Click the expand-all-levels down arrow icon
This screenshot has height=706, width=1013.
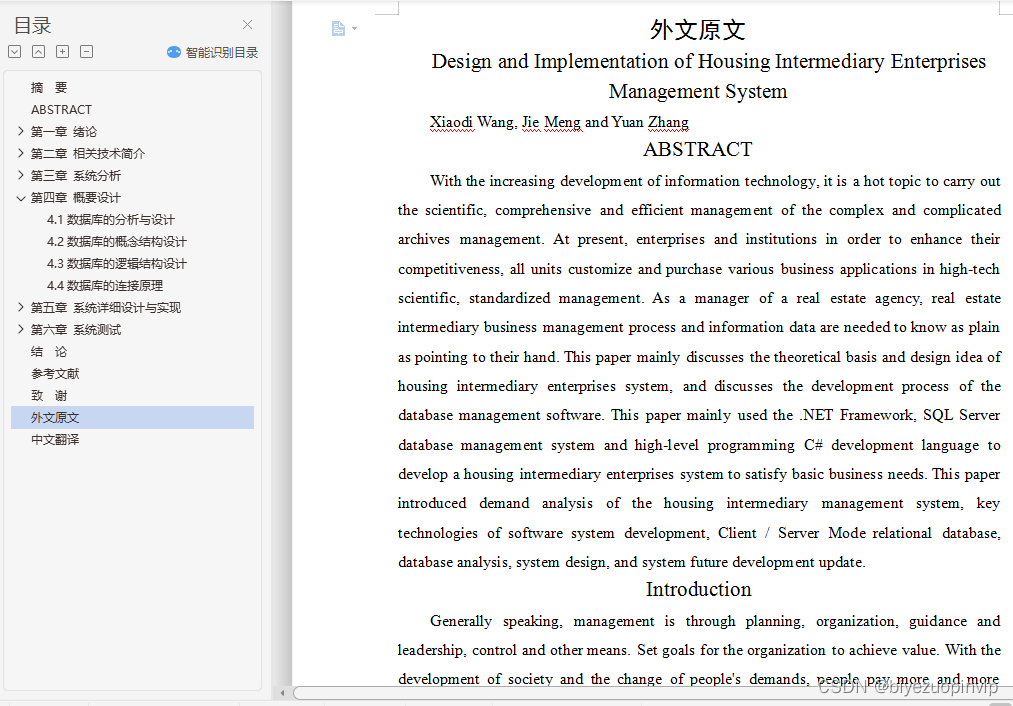click(x=15, y=52)
